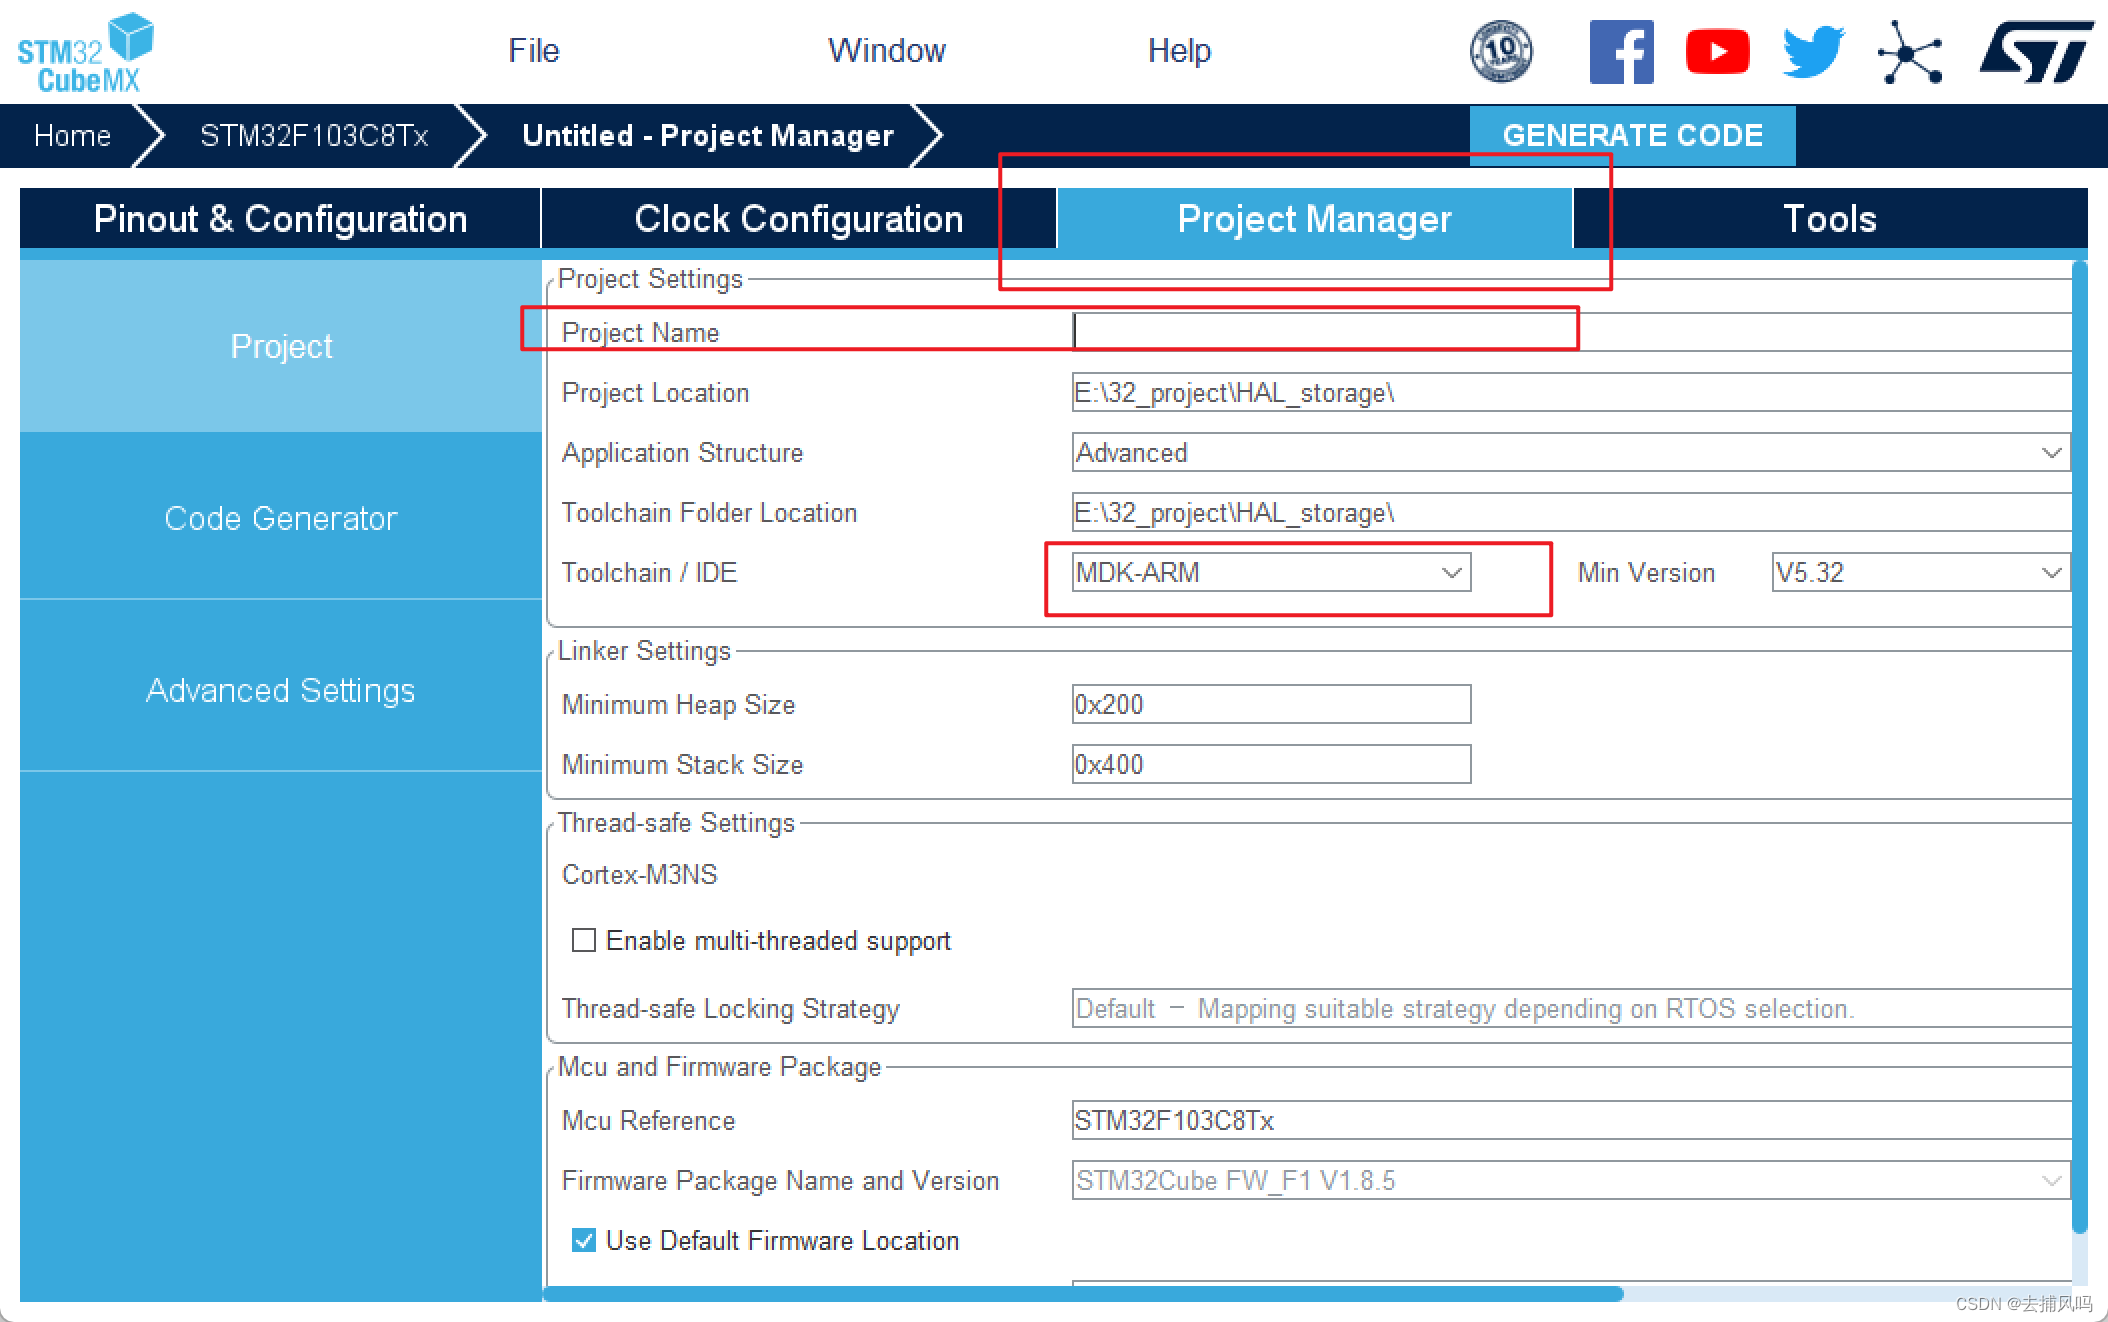Switch to Clock Configuration tab

(799, 219)
